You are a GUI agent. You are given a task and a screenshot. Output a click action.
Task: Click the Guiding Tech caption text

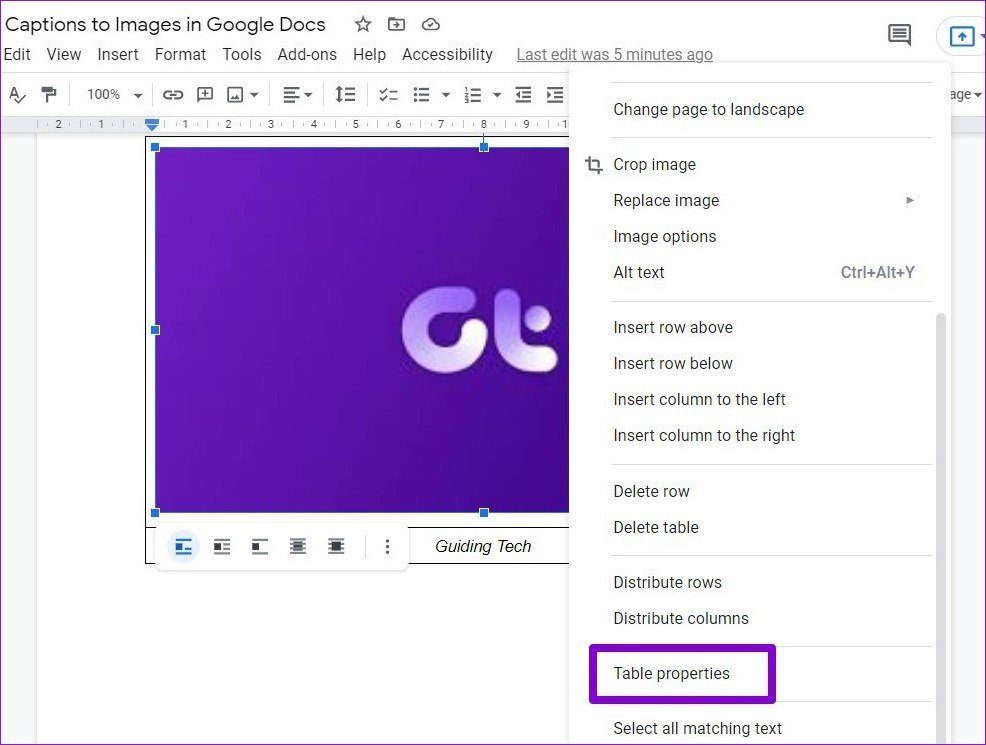[483, 546]
